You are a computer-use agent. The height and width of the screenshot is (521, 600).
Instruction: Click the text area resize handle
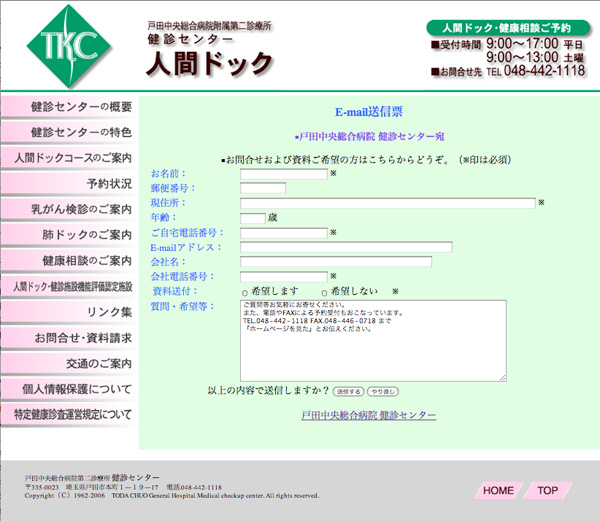coord(503,378)
